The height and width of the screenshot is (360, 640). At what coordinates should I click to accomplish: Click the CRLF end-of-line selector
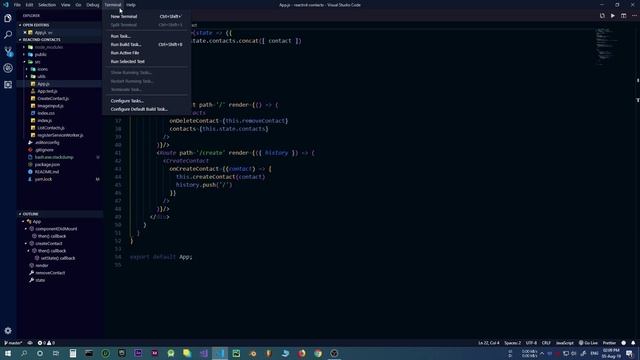point(546,343)
